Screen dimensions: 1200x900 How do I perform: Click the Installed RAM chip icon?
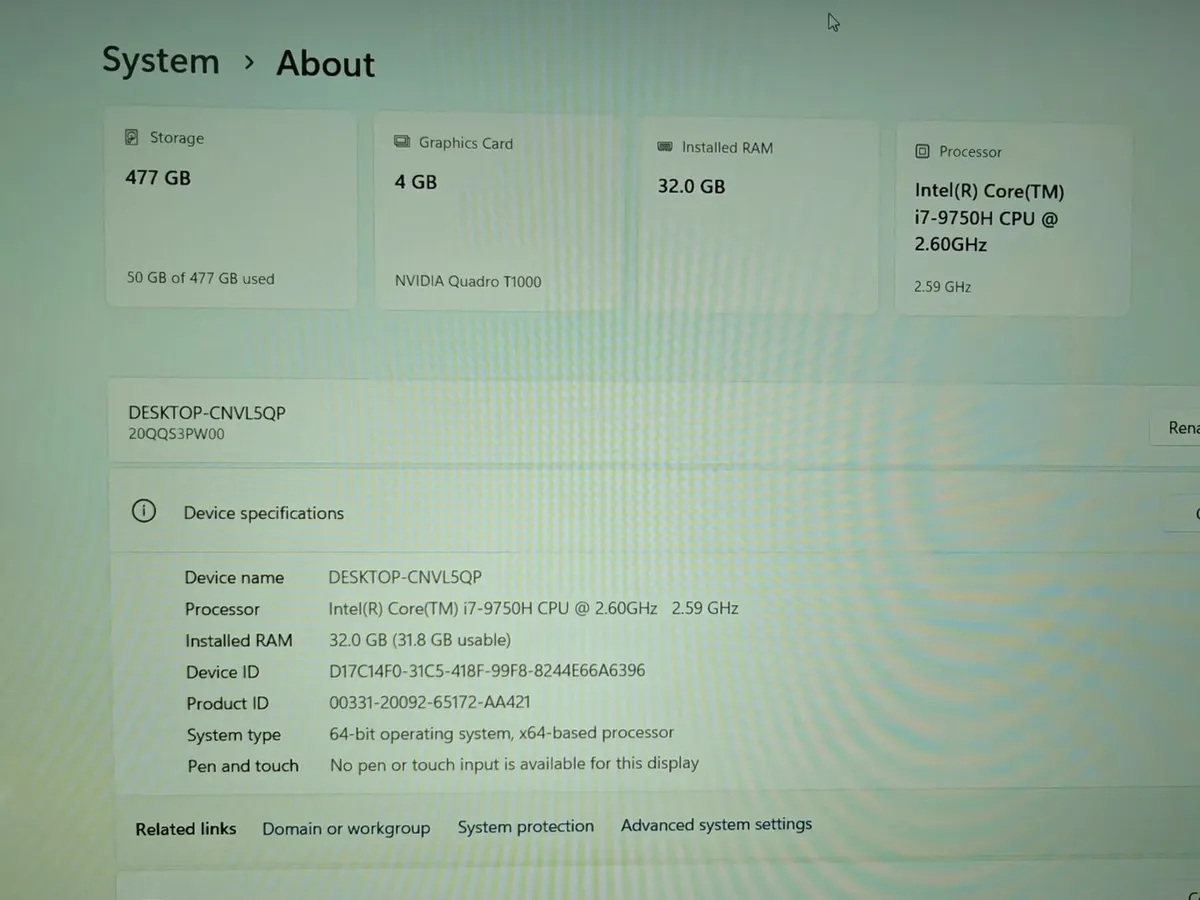pos(665,147)
